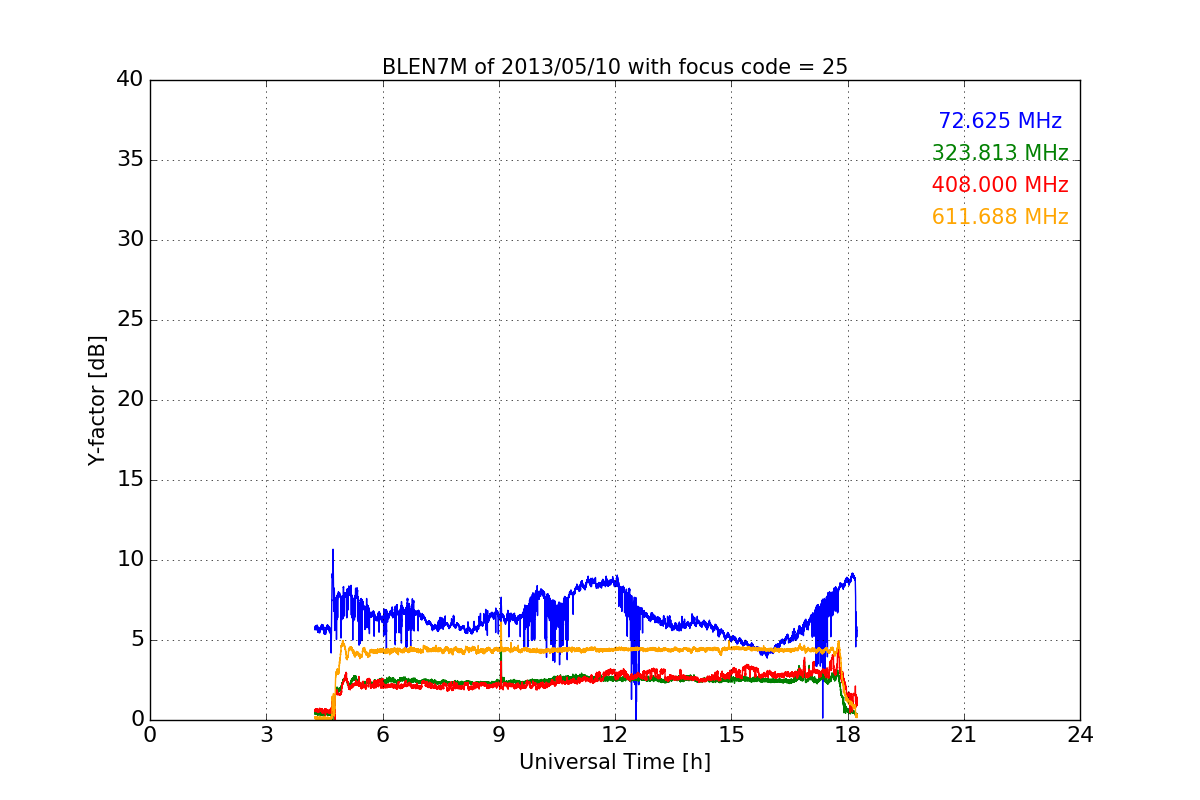Click the x-axis tick label 12
The width and height of the screenshot is (1200, 800).
point(615,734)
